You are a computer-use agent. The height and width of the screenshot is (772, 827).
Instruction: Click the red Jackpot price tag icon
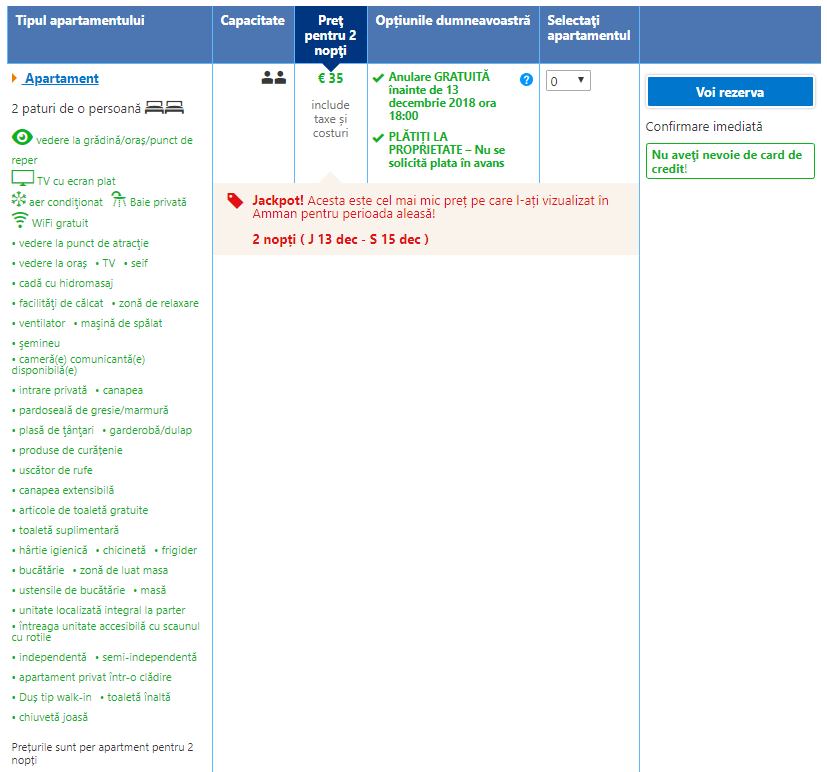pos(235,200)
